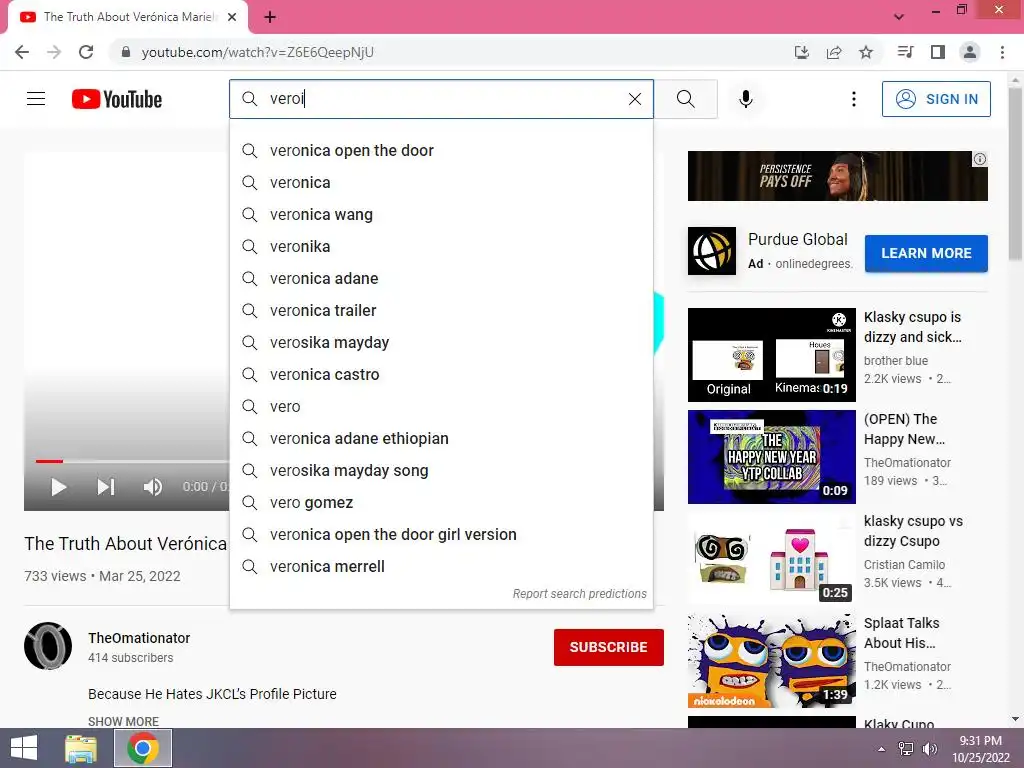1024x768 pixels.
Task: Open 'klasky csupo vs dizzy Csupo' thumbnail
Action: click(771, 558)
